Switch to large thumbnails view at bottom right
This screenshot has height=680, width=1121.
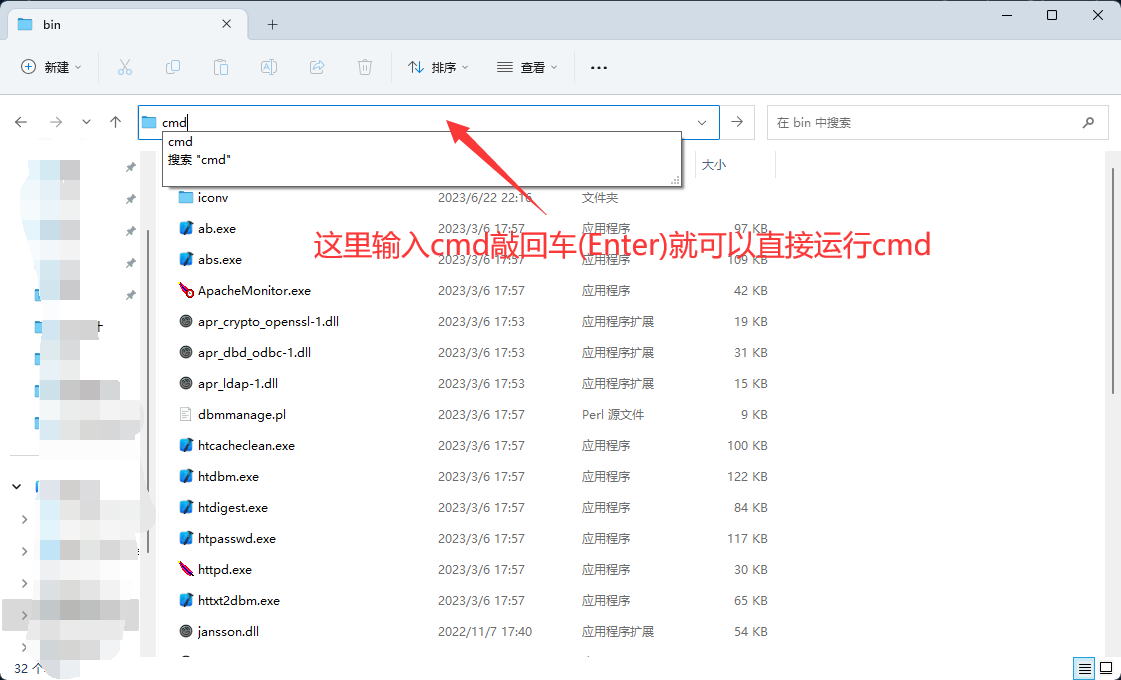click(x=1106, y=668)
